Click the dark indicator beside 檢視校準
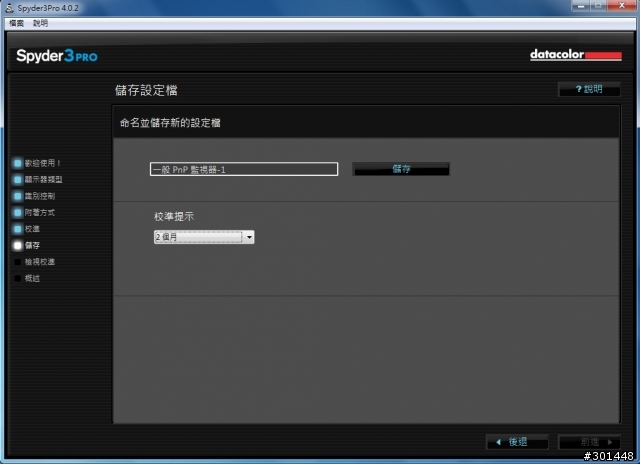 point(18,262)
